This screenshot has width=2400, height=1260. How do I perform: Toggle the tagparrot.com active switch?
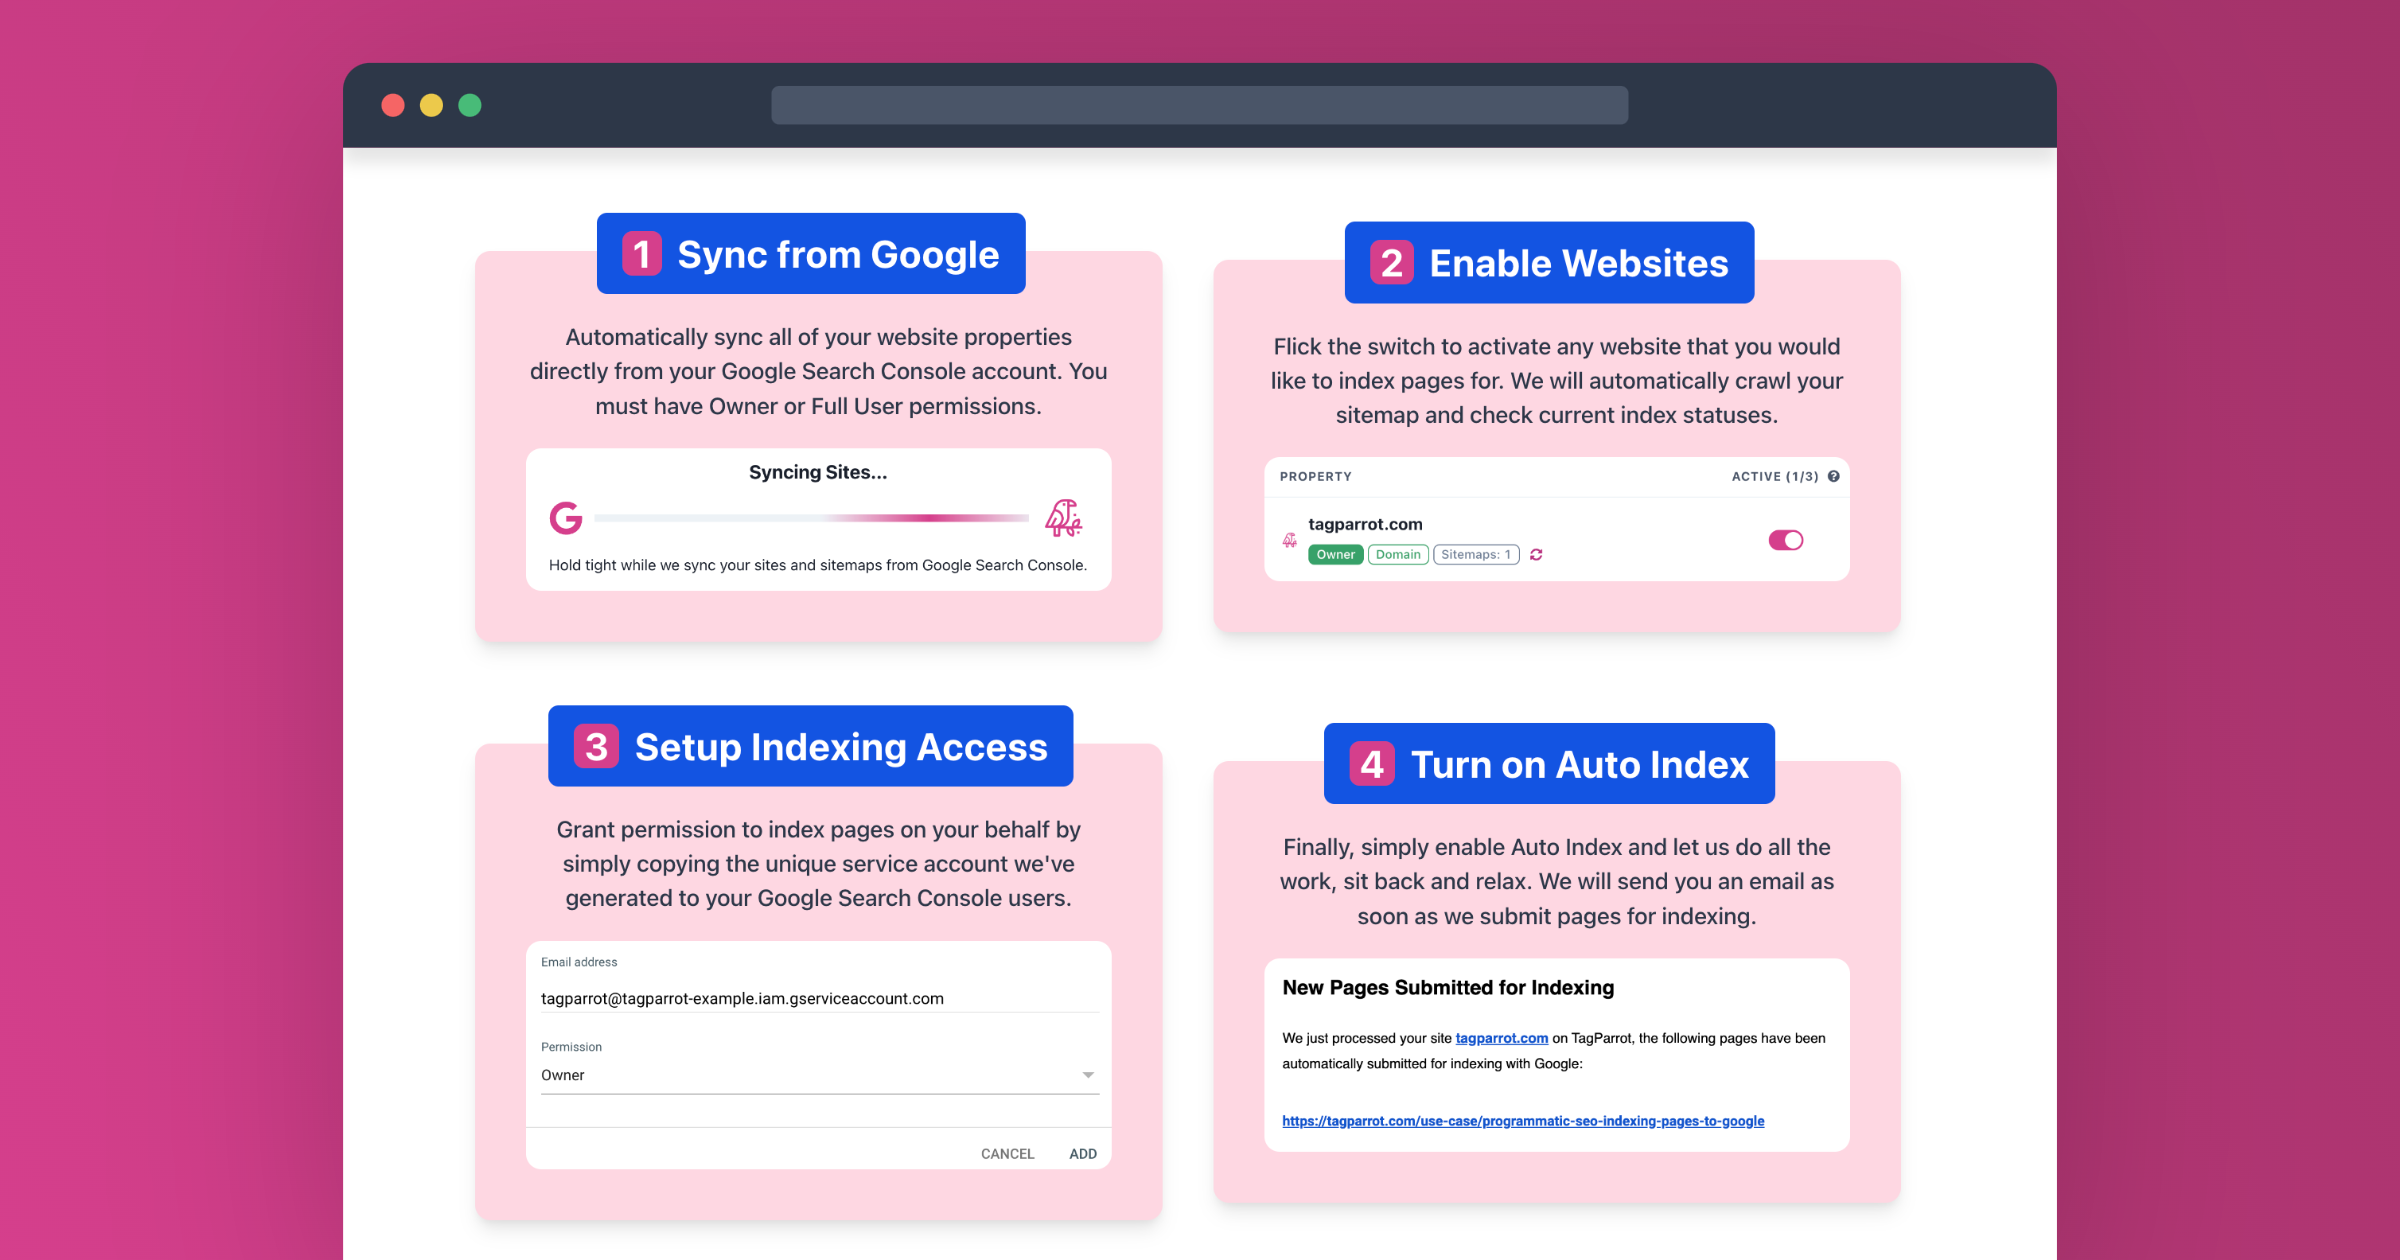(1786, 540)
